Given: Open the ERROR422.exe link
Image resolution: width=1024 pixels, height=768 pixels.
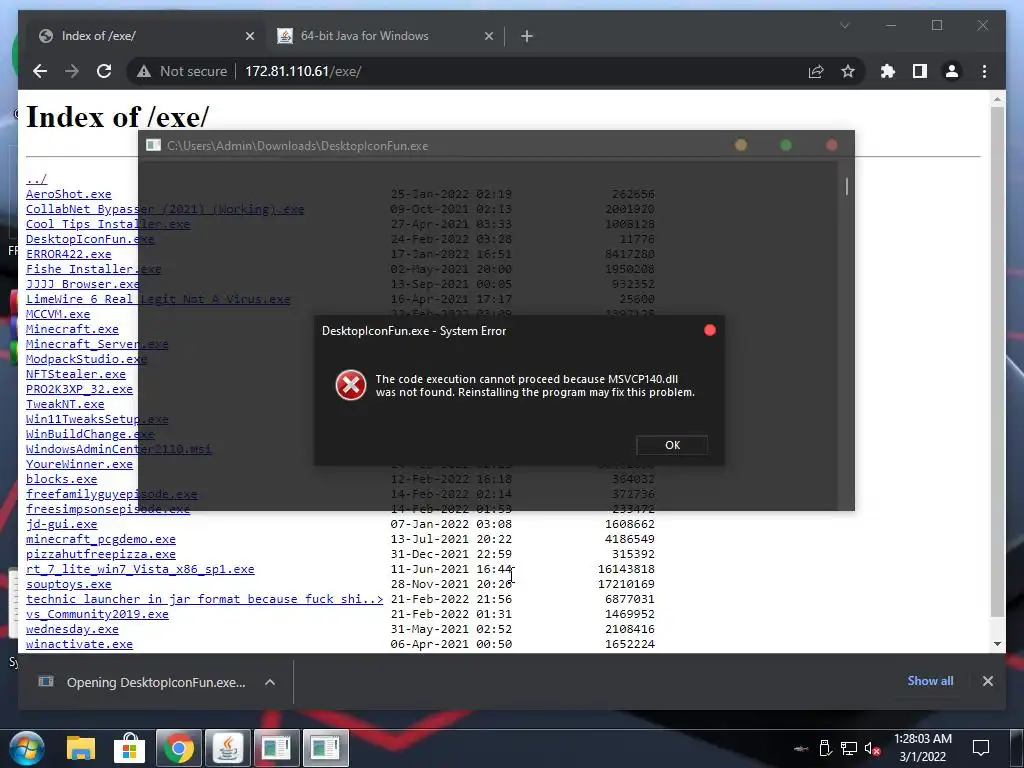Looking at the screenshot, I should tap(69, 254).
